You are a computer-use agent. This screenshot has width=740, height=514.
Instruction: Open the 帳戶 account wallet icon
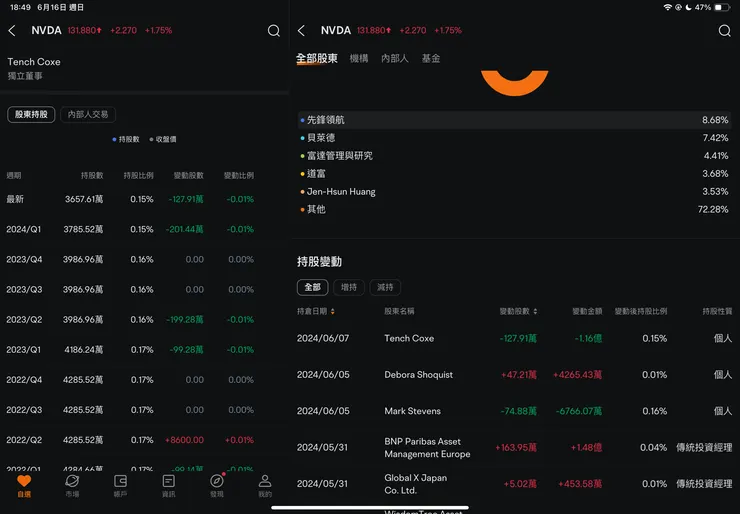point(120,481)
